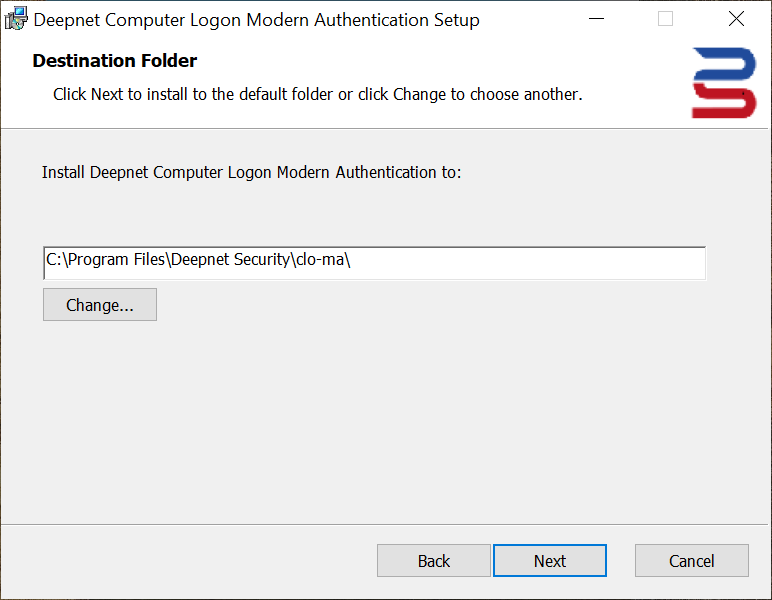Click the disabled maximize button
Image resolution: width=772 pixels, height=600 pixels.
pos(665,19)
